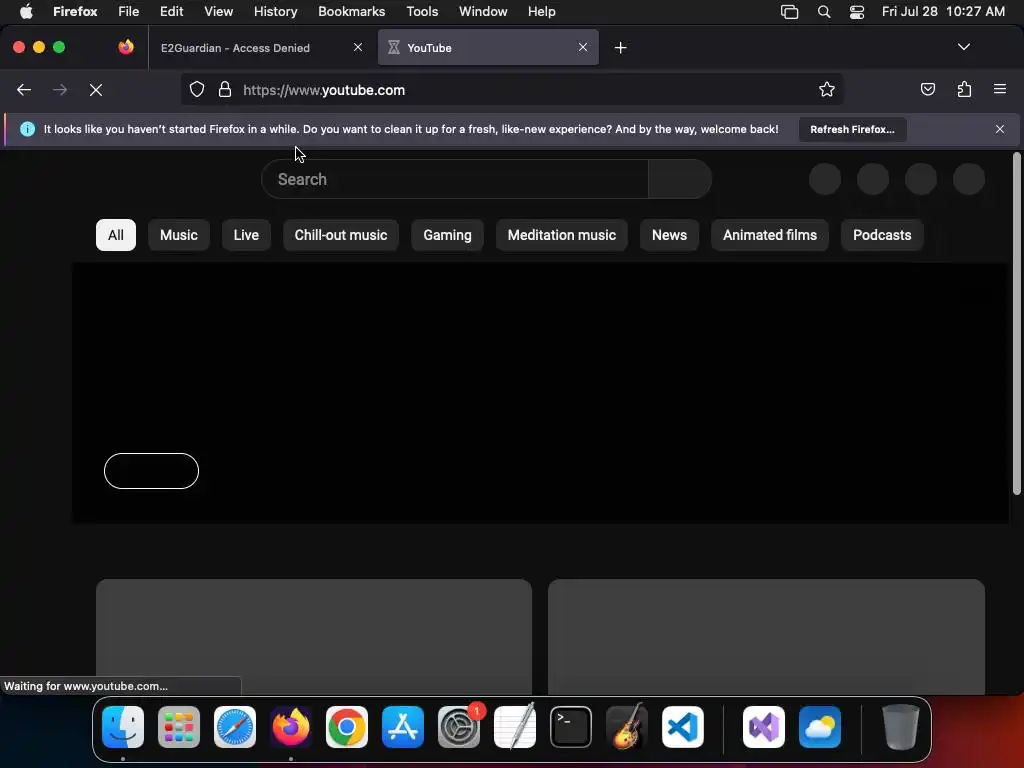Open the Apple menu
The height and width of the screenshot is (768, 1024).
click(26, 11)
